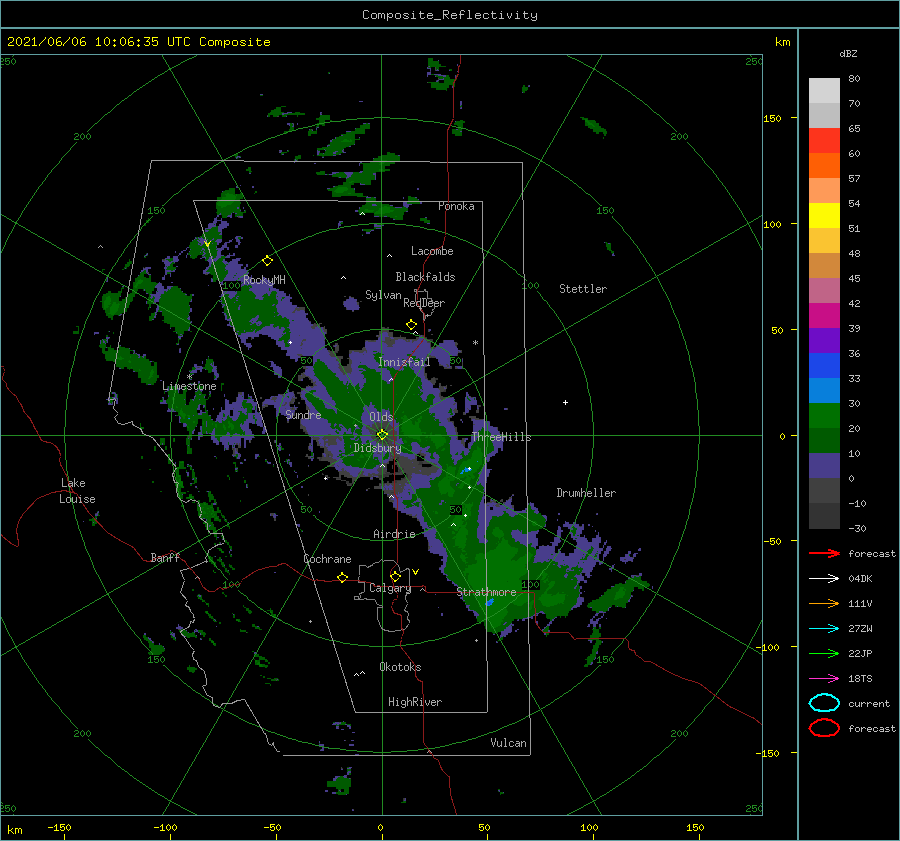Viewport: 900px width, 841px height.
Task: Click the Composite_Reflectivity title
Action: pos(450,15)
